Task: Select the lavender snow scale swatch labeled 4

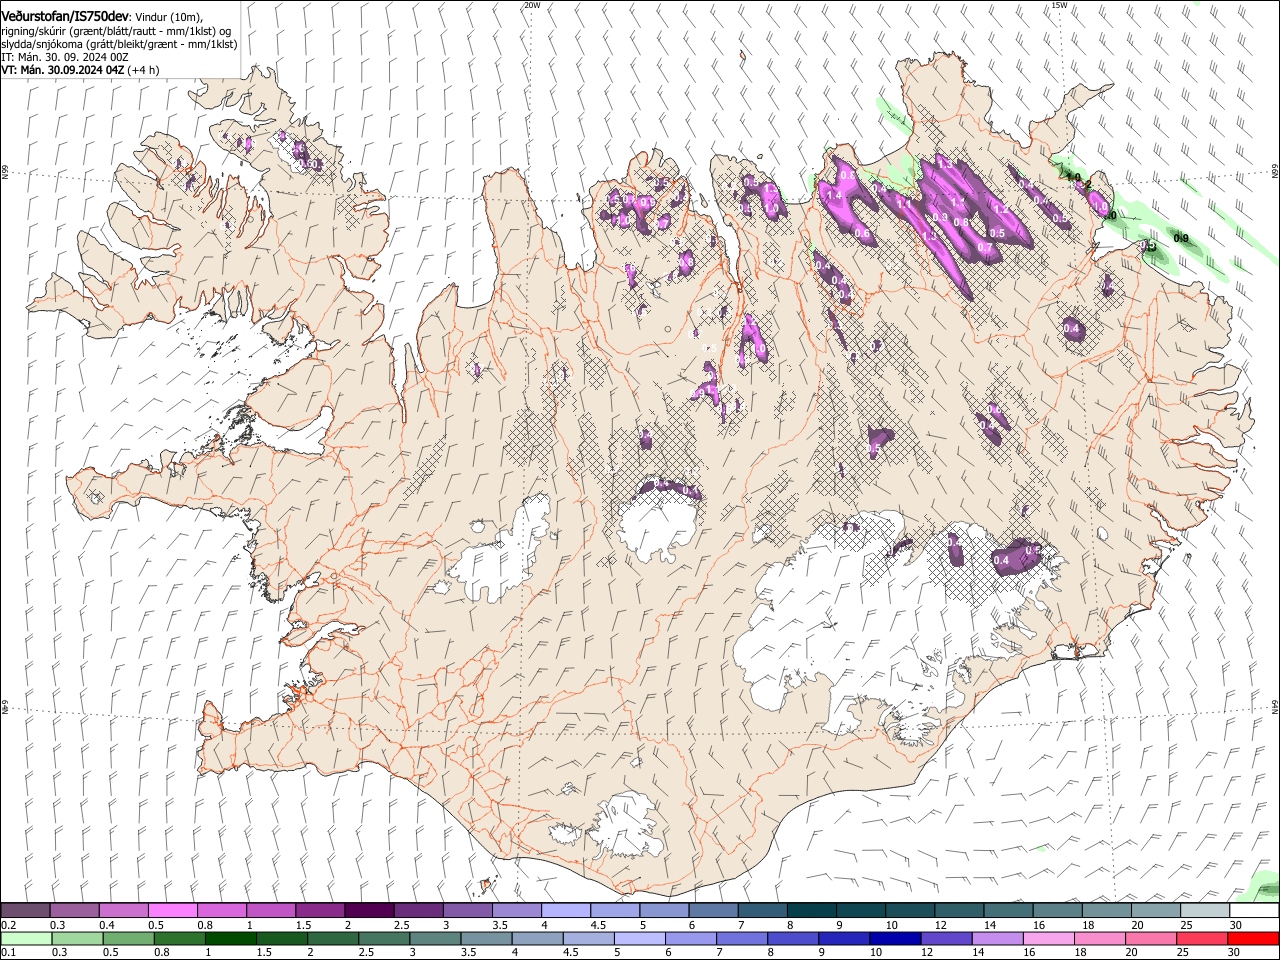Action: [x=565, y=911]
